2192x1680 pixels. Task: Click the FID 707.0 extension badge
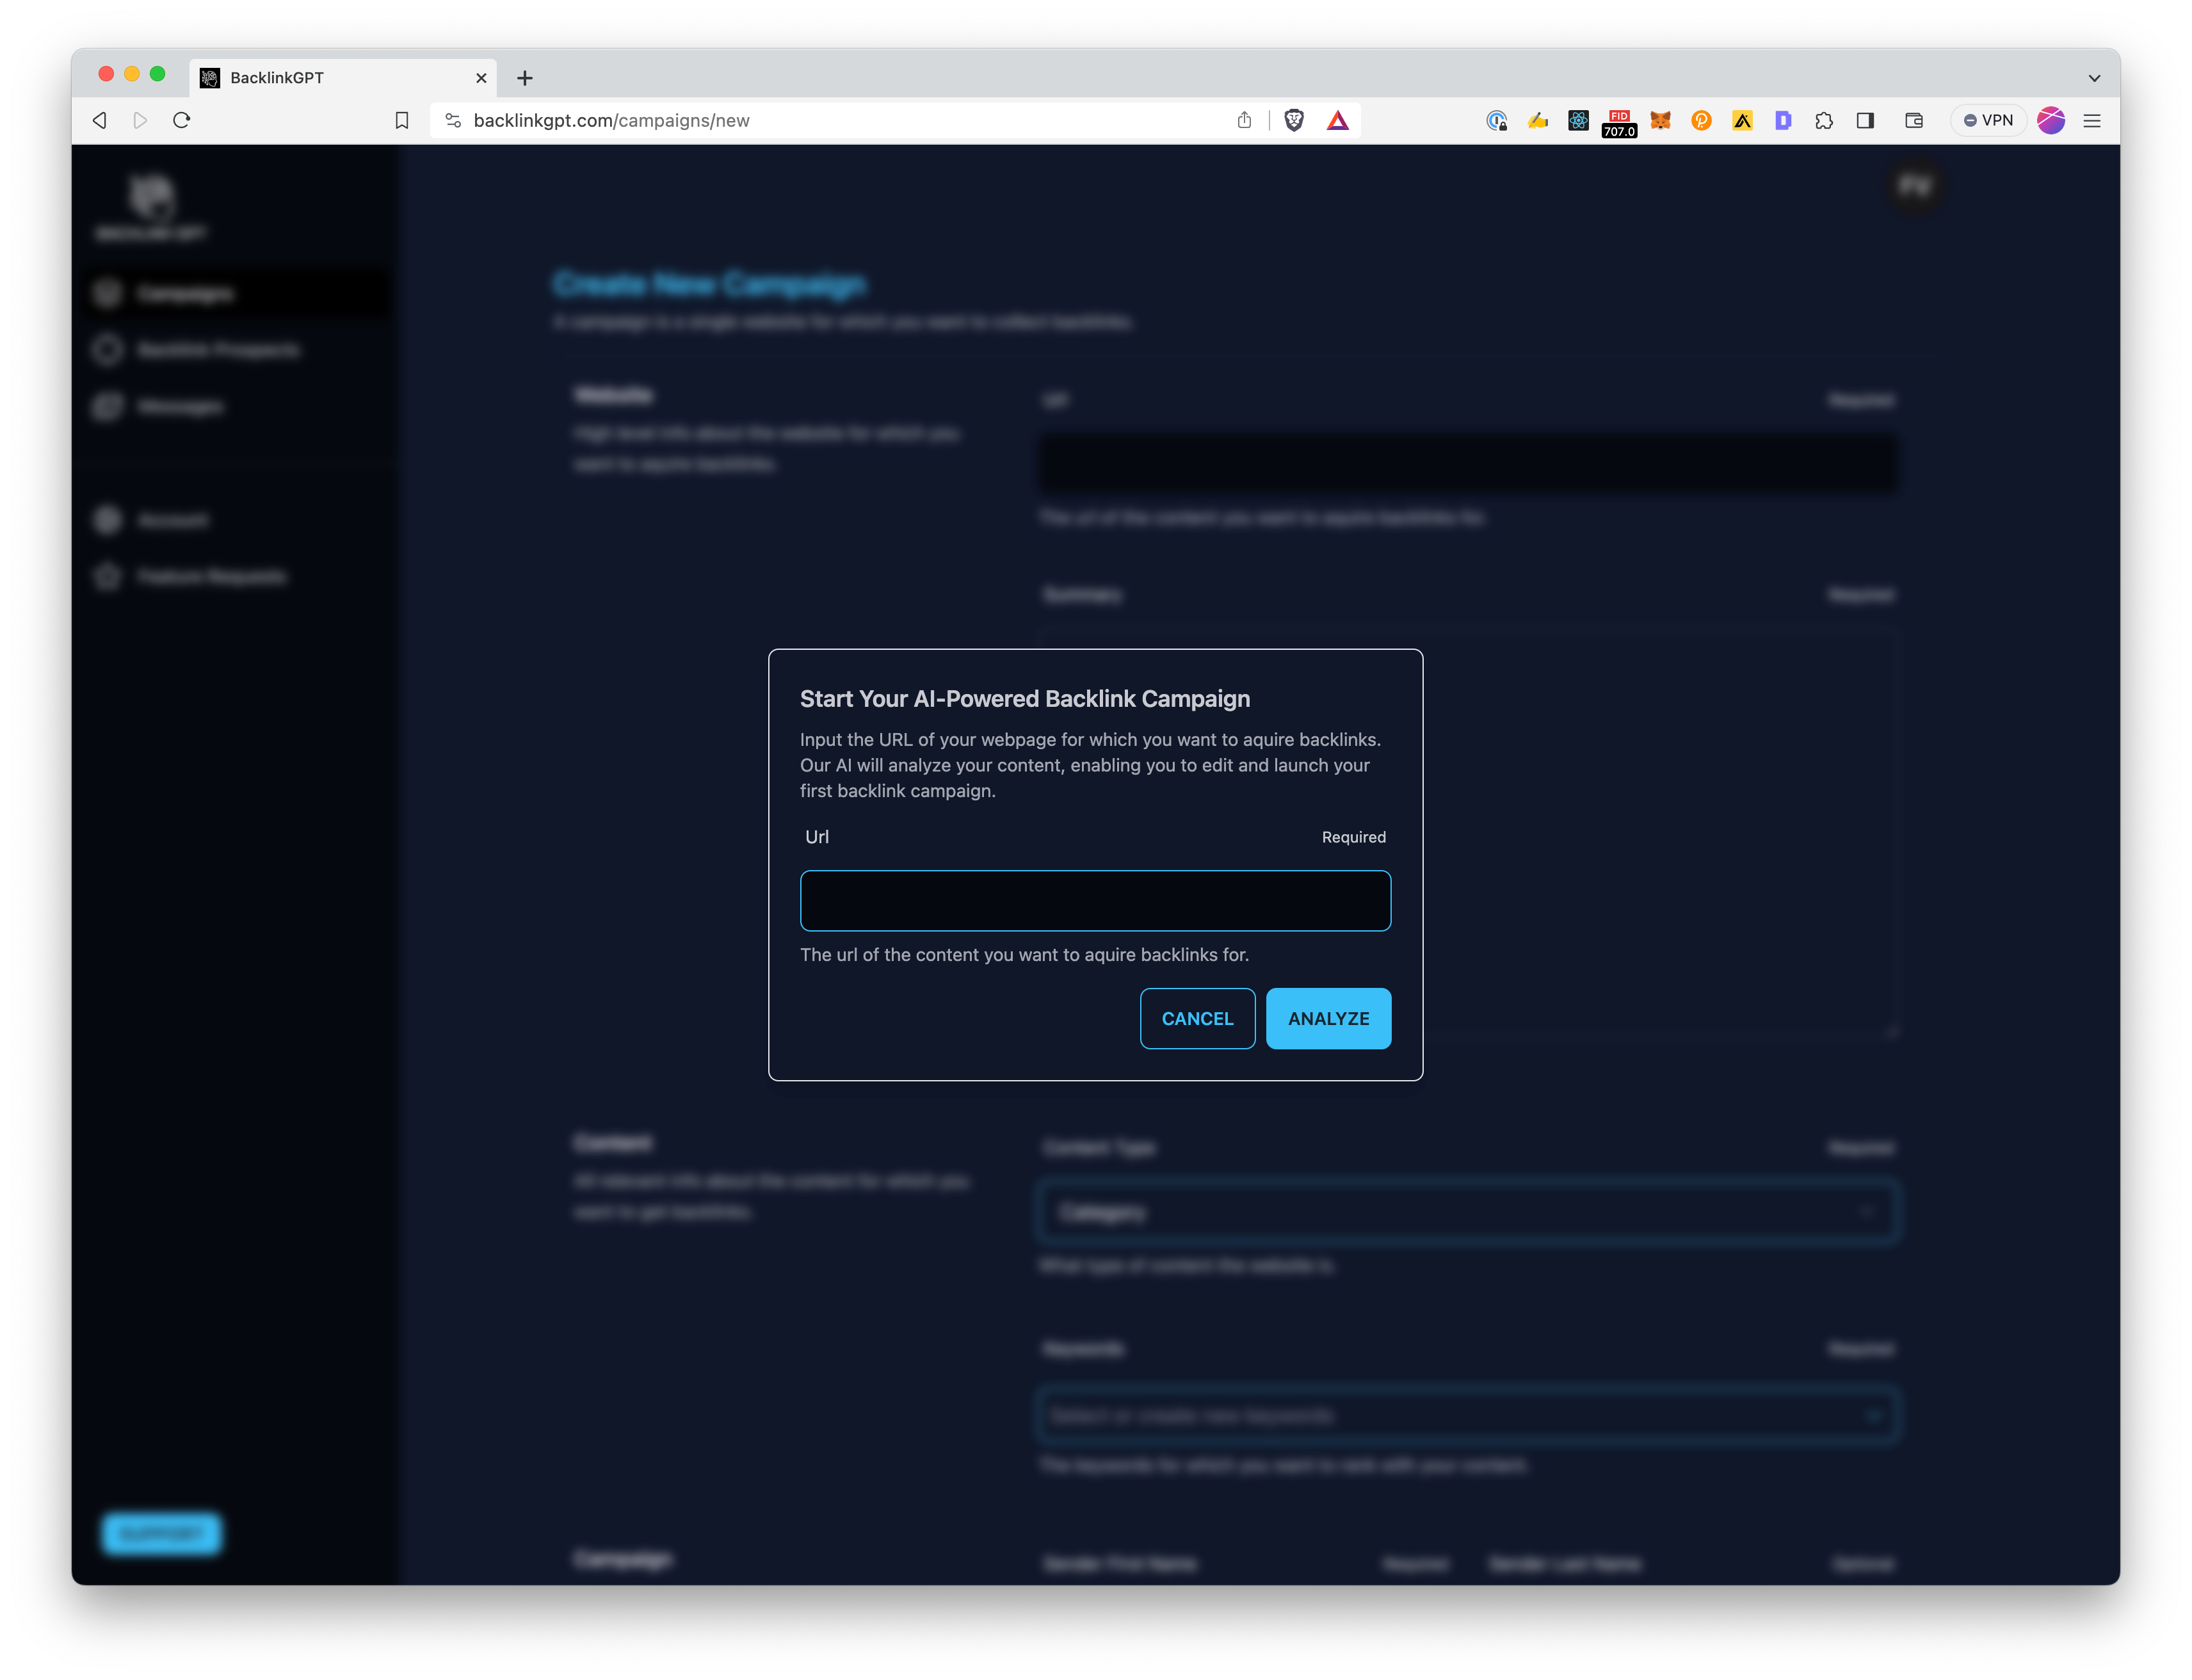(1619, 122)
